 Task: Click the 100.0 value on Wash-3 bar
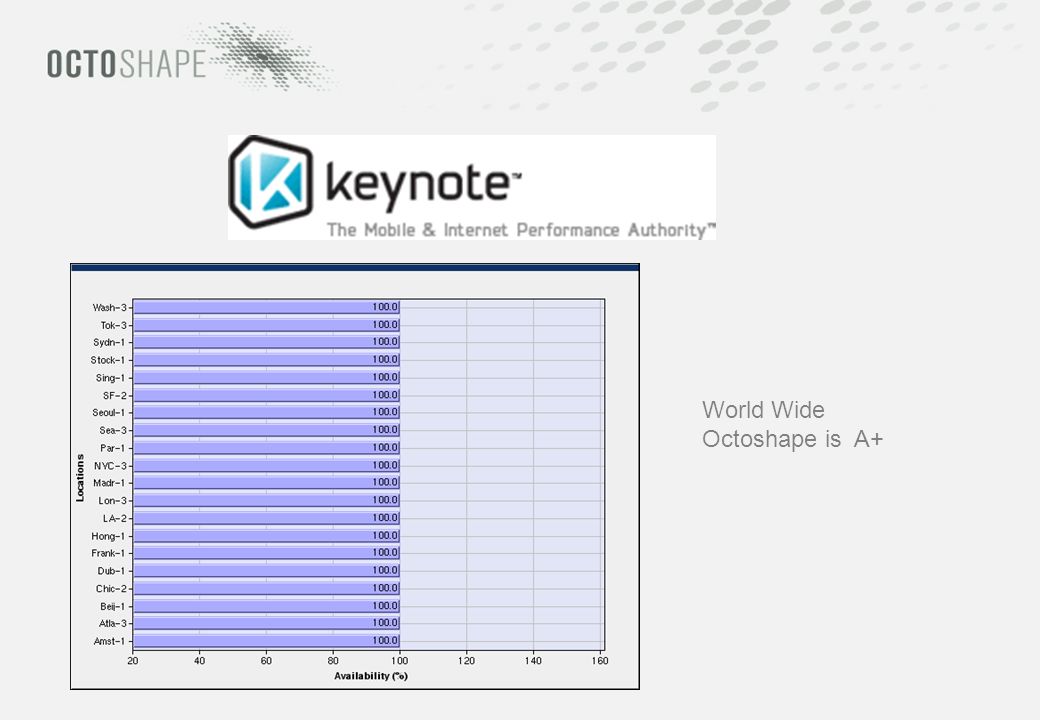coord(385,307)
